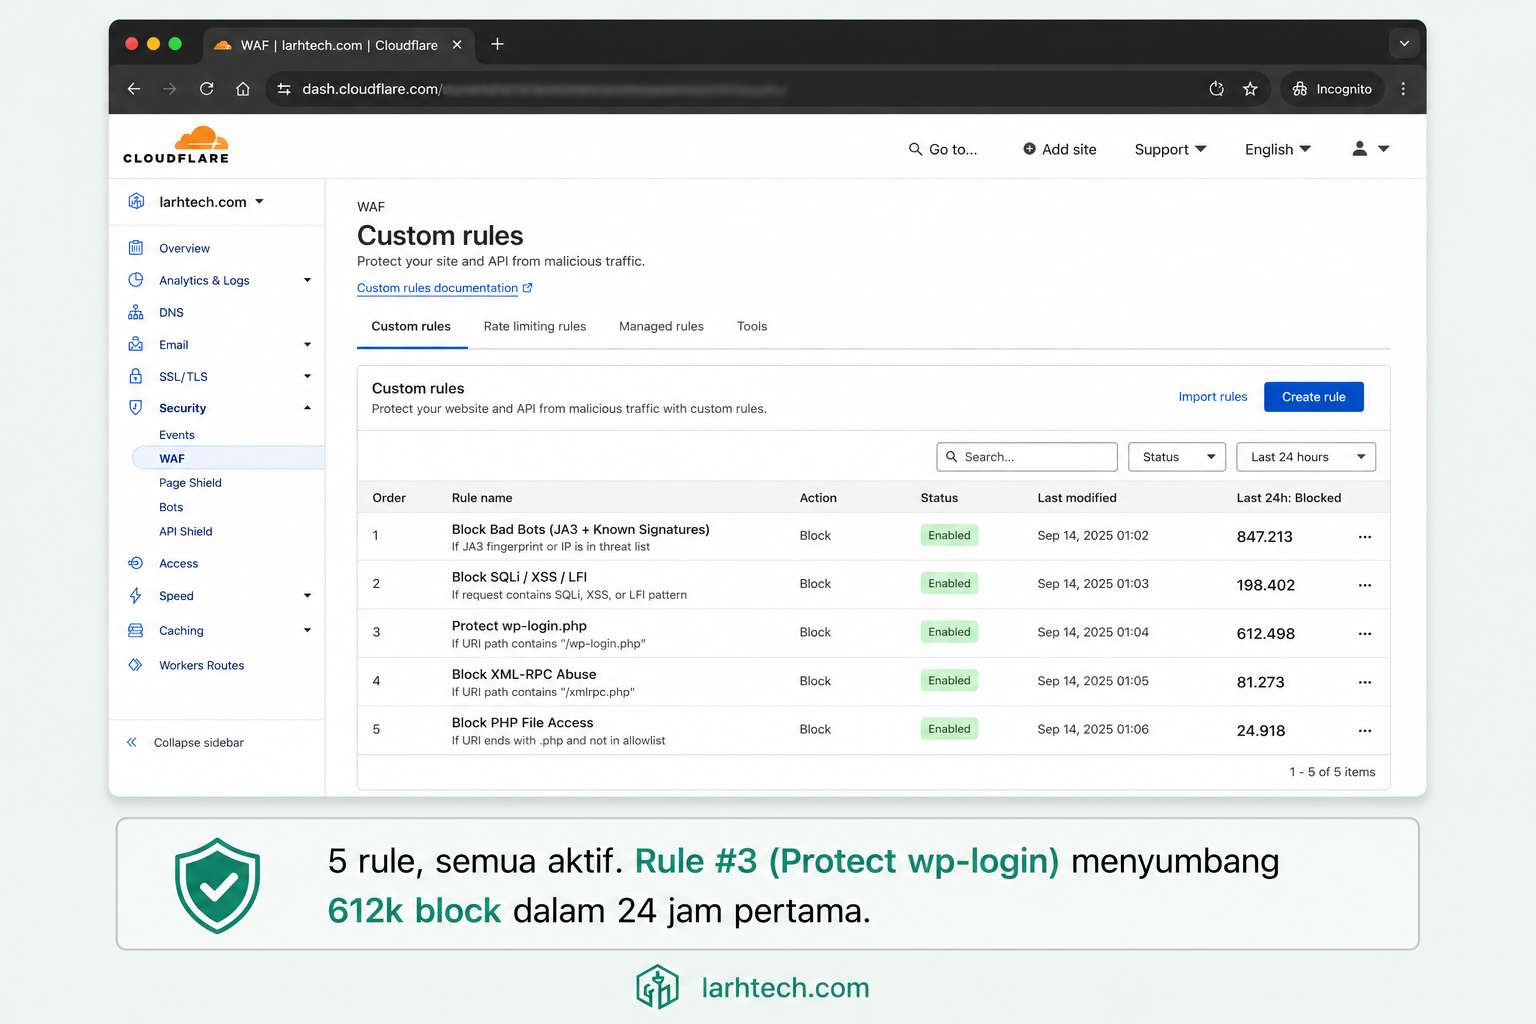Open actions menu for Block SQLi rule
This screenshot has height=1024, width=1536.
click(1365, 585)
